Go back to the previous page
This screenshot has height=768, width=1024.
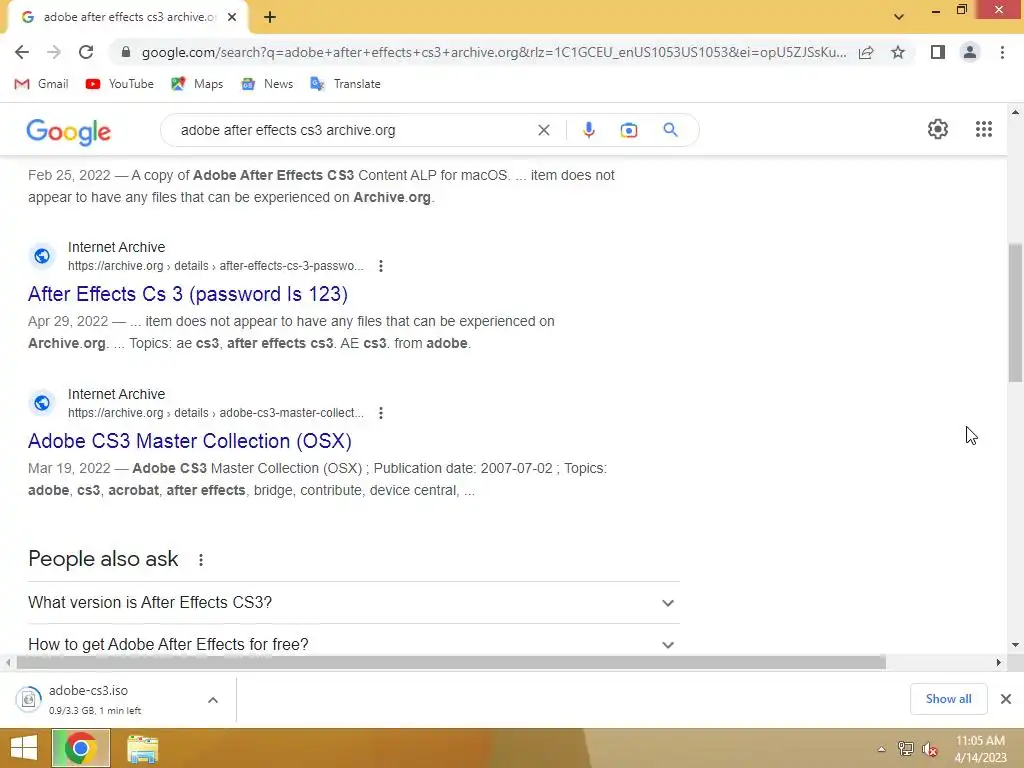pos(22,52)
